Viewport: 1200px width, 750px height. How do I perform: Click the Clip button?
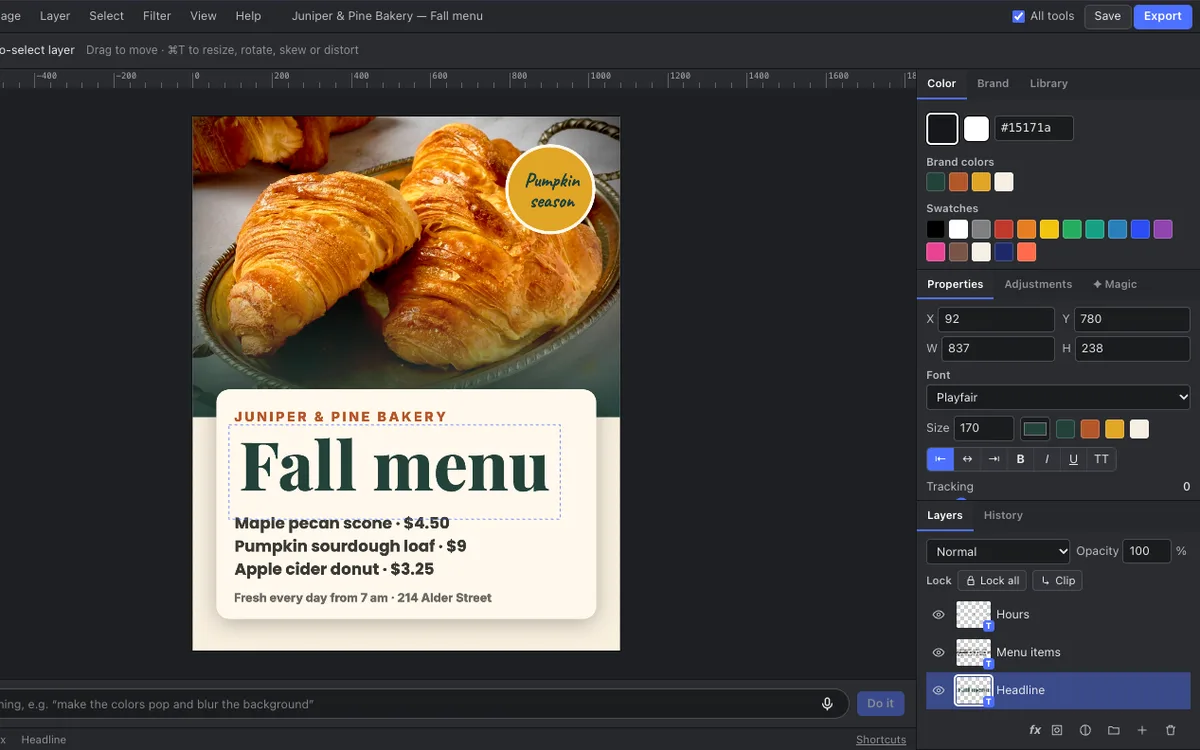tap(1057, 581)
